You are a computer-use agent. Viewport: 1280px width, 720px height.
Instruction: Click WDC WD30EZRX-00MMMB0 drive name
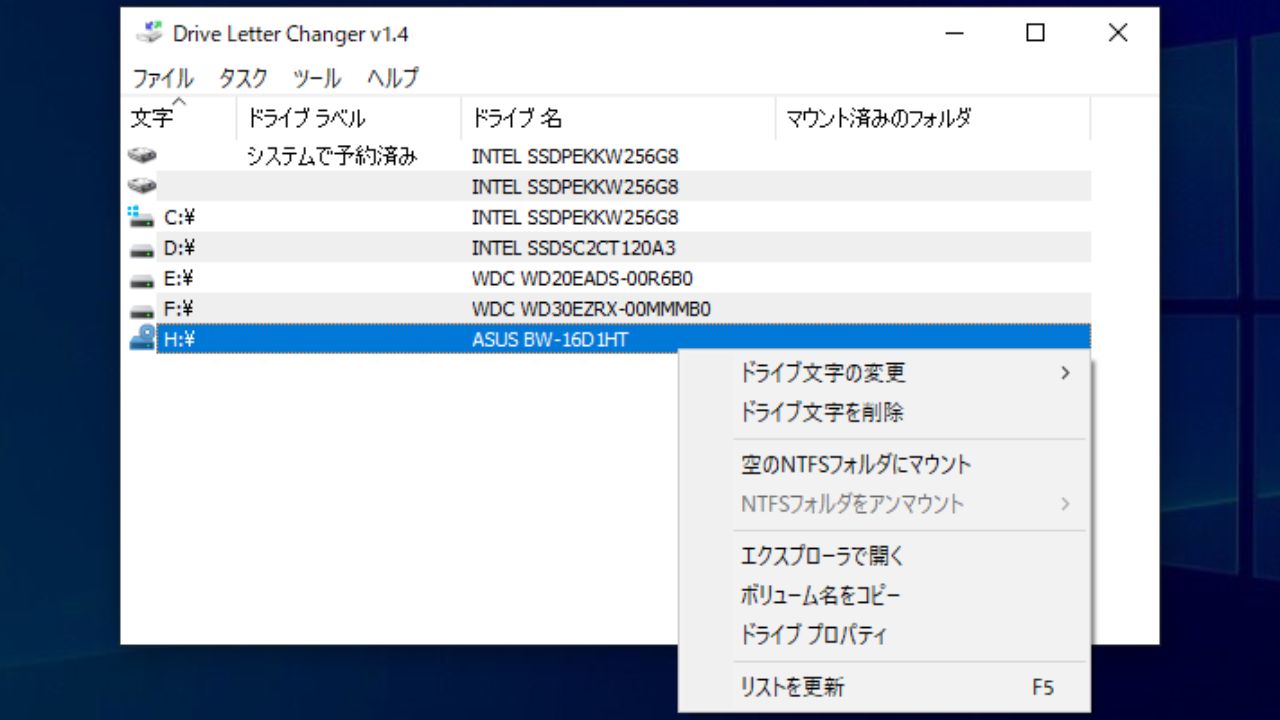(591, 309)
